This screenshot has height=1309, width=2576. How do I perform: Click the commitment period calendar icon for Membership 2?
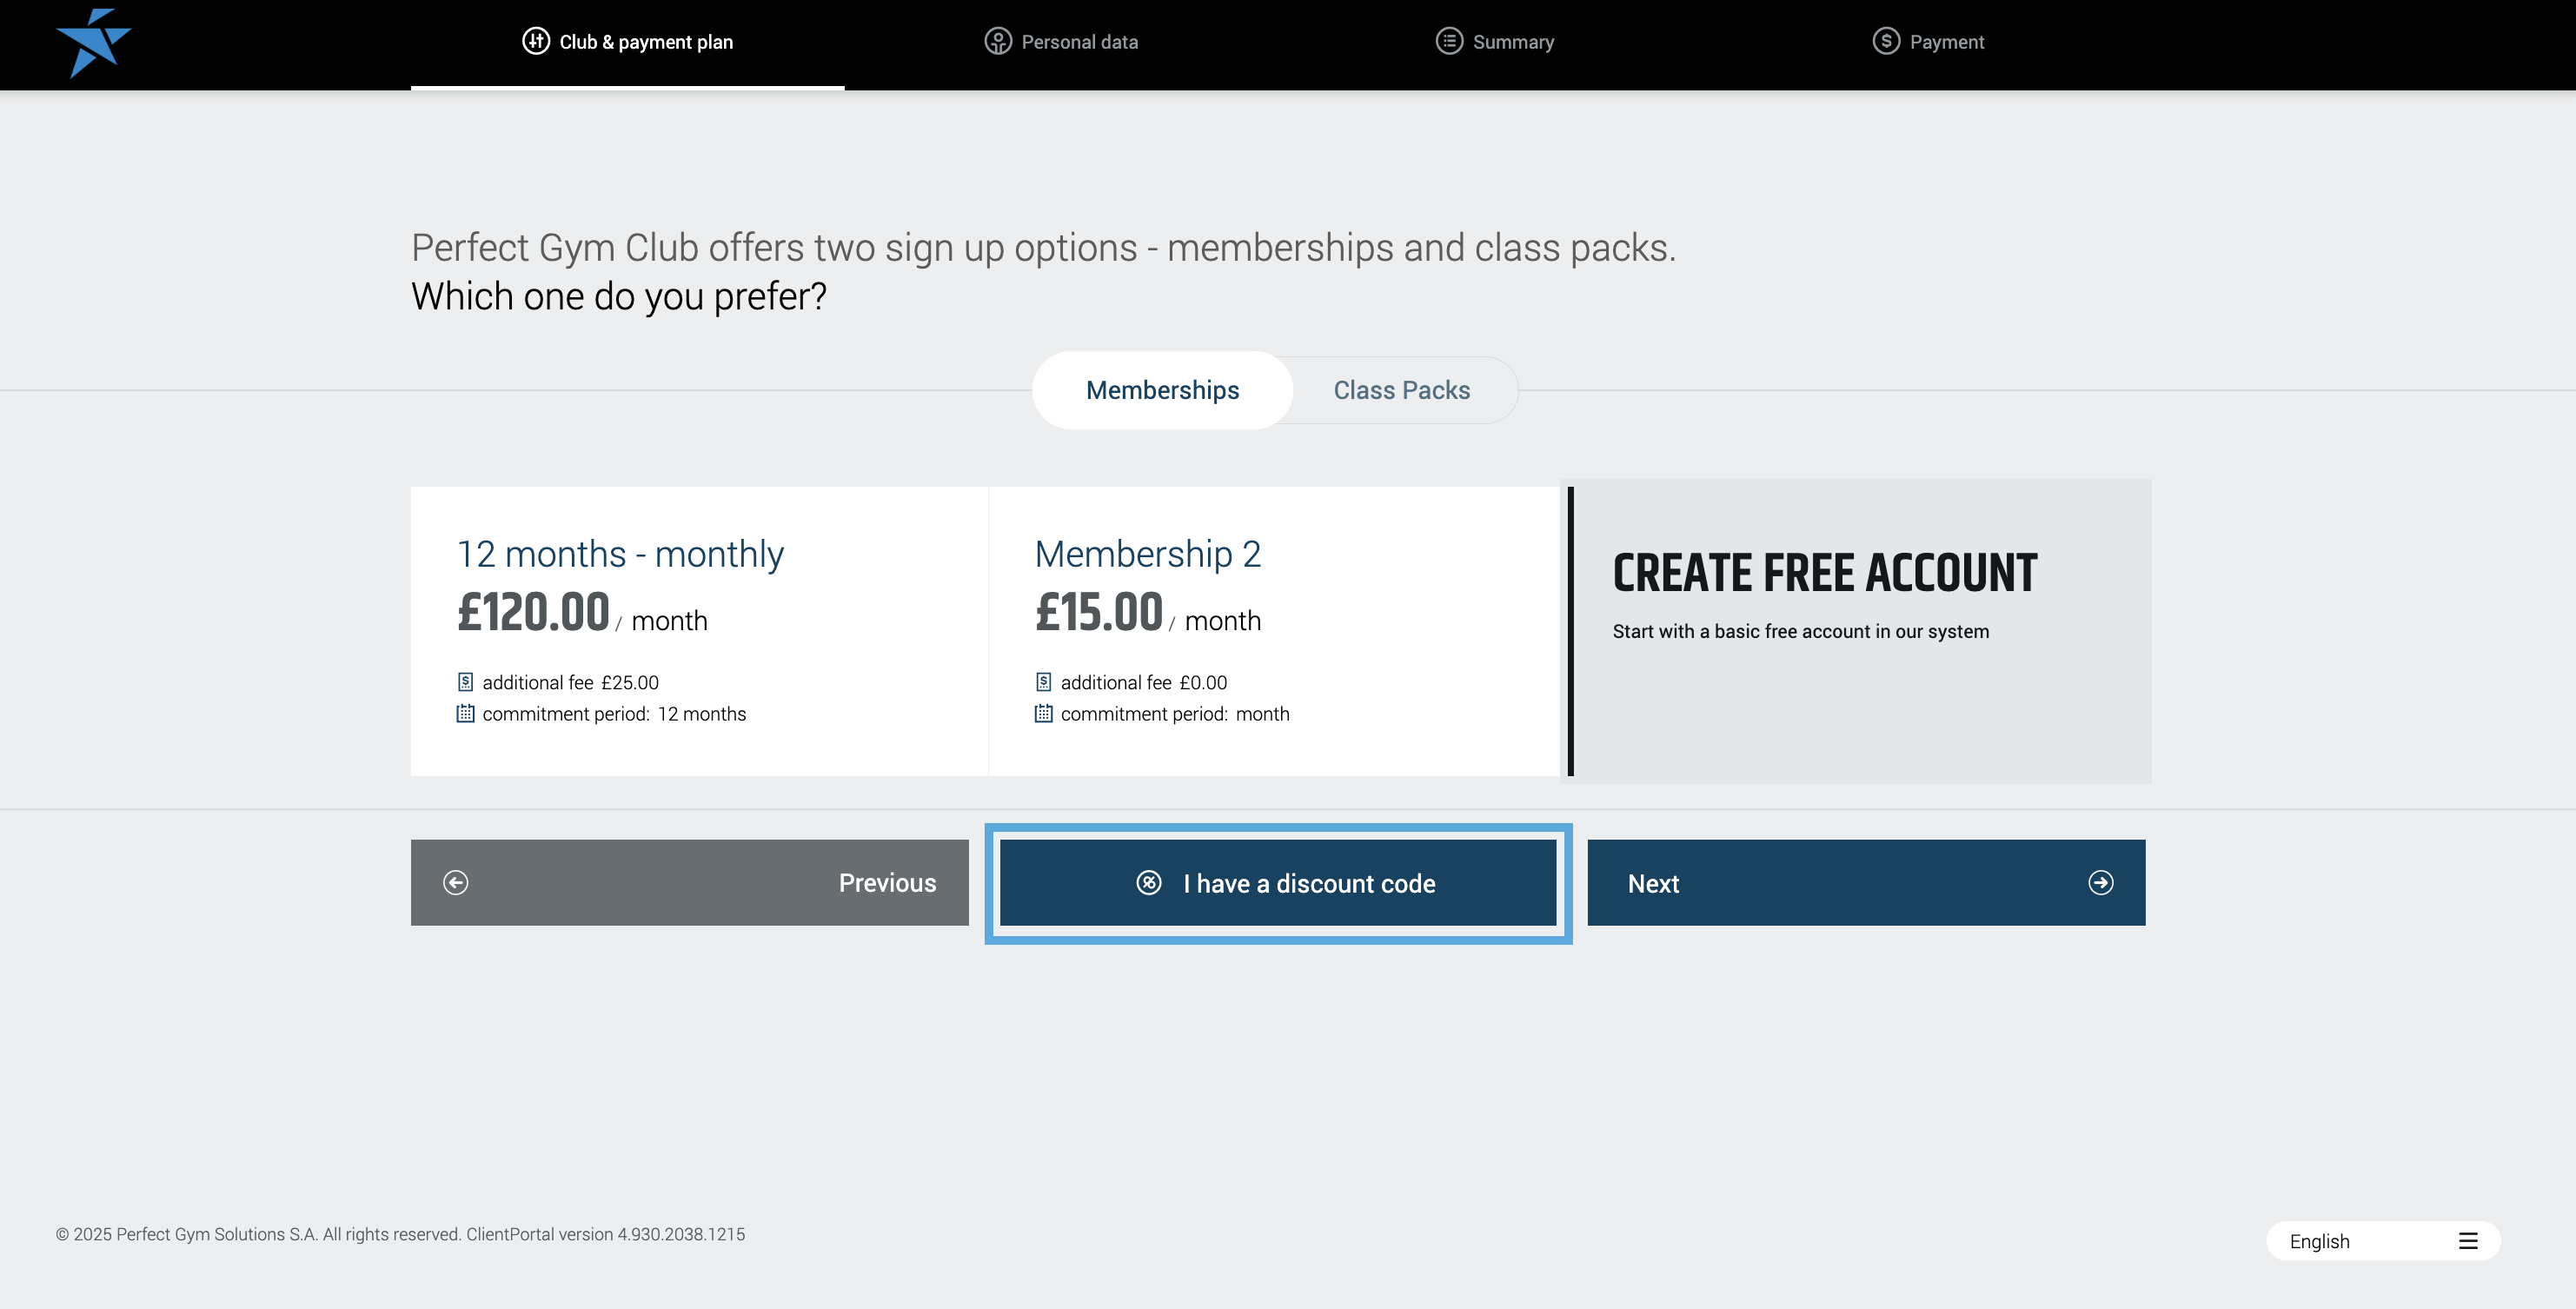point(1043,713)
